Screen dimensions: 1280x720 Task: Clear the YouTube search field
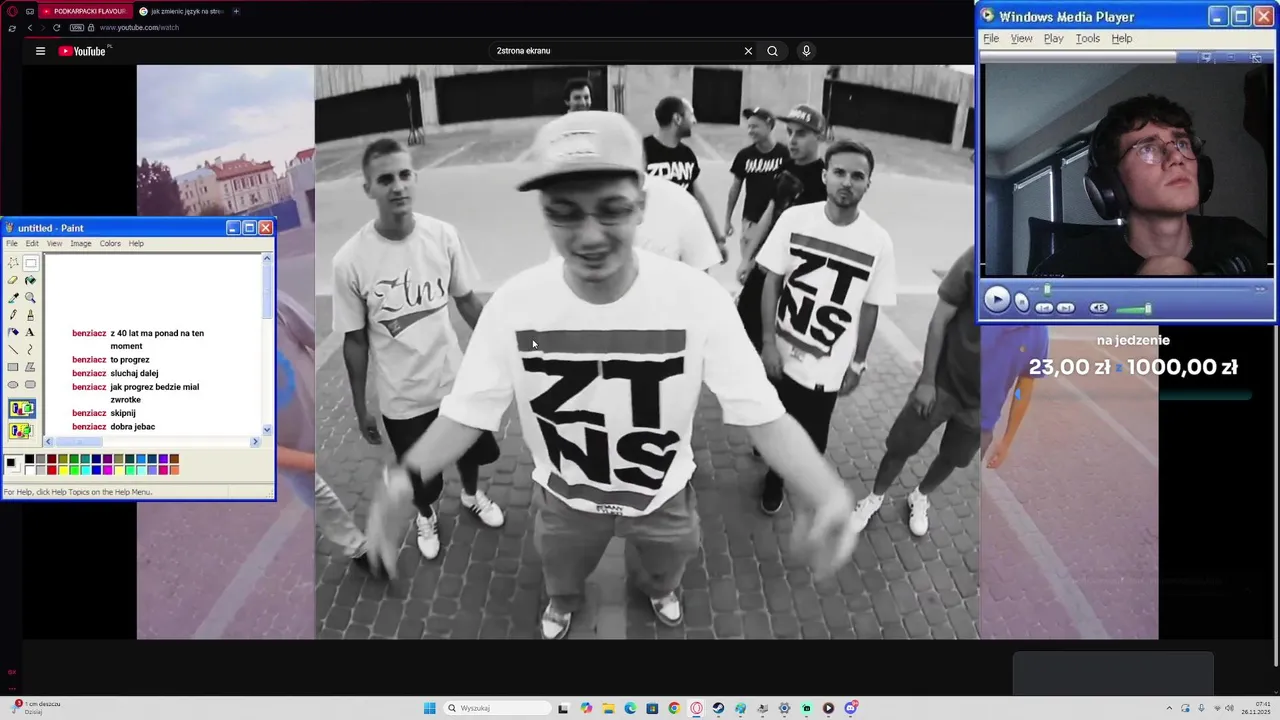point(748,51)
